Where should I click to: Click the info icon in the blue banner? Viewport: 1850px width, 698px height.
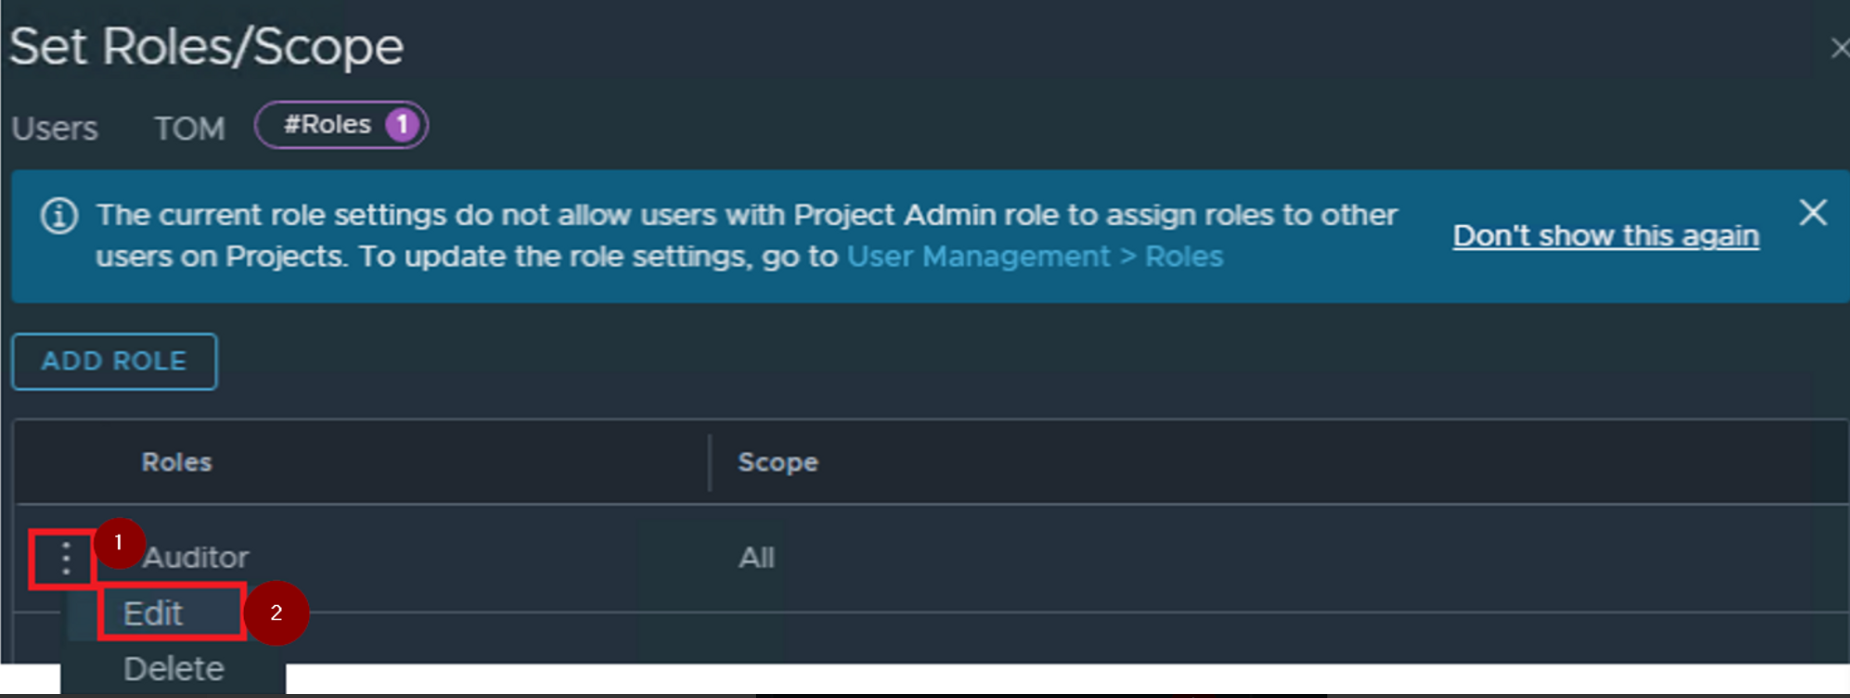(59, 216)
